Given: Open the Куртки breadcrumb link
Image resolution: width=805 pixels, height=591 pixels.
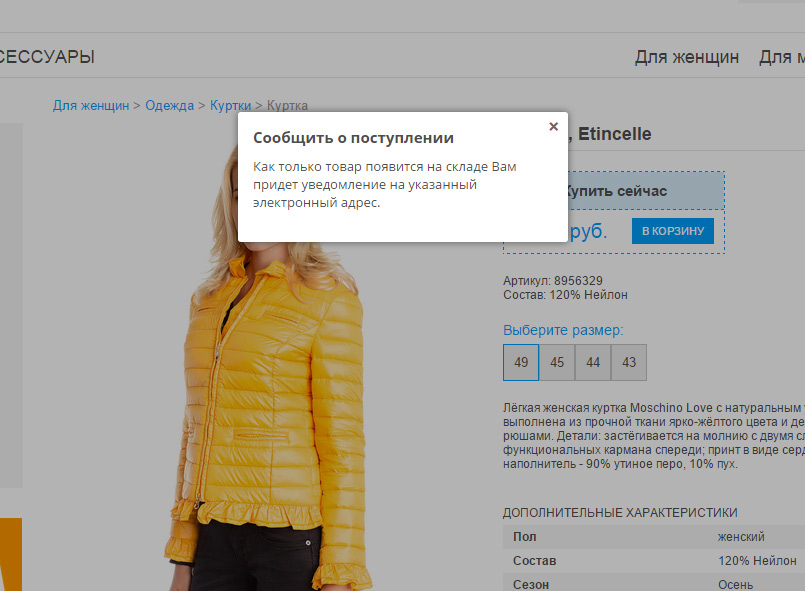Looking at the screenshot, I should click(x=230, y=105).
